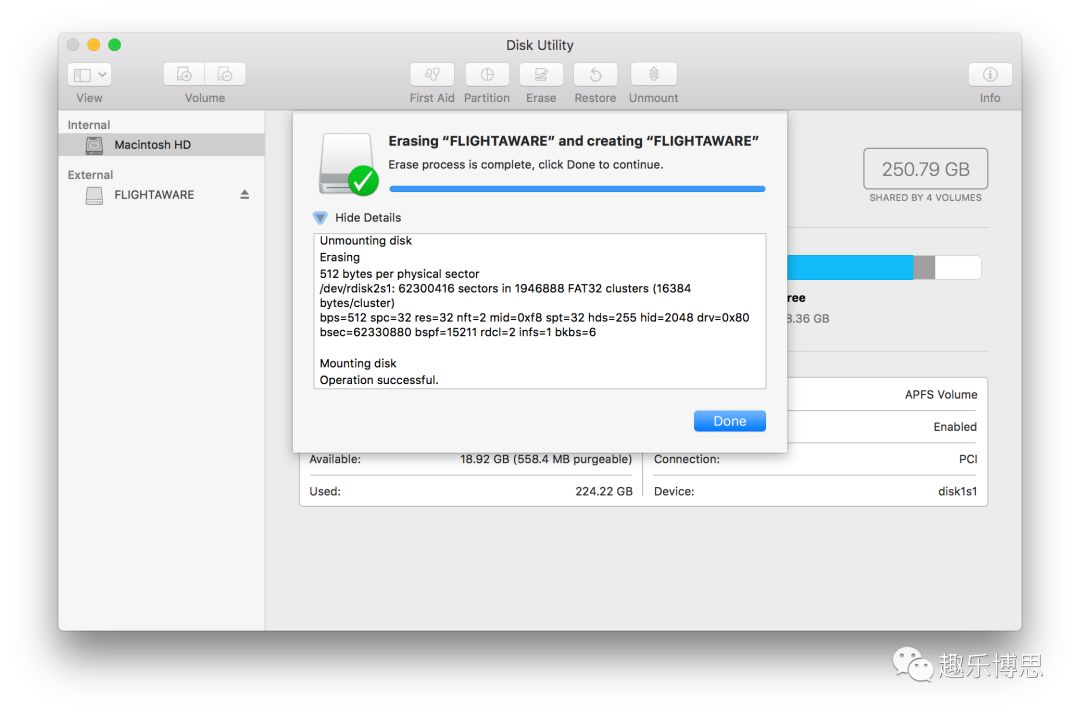Click the erase progress bar
Viewport: 1080px width, 714px height.
[577, 189]
